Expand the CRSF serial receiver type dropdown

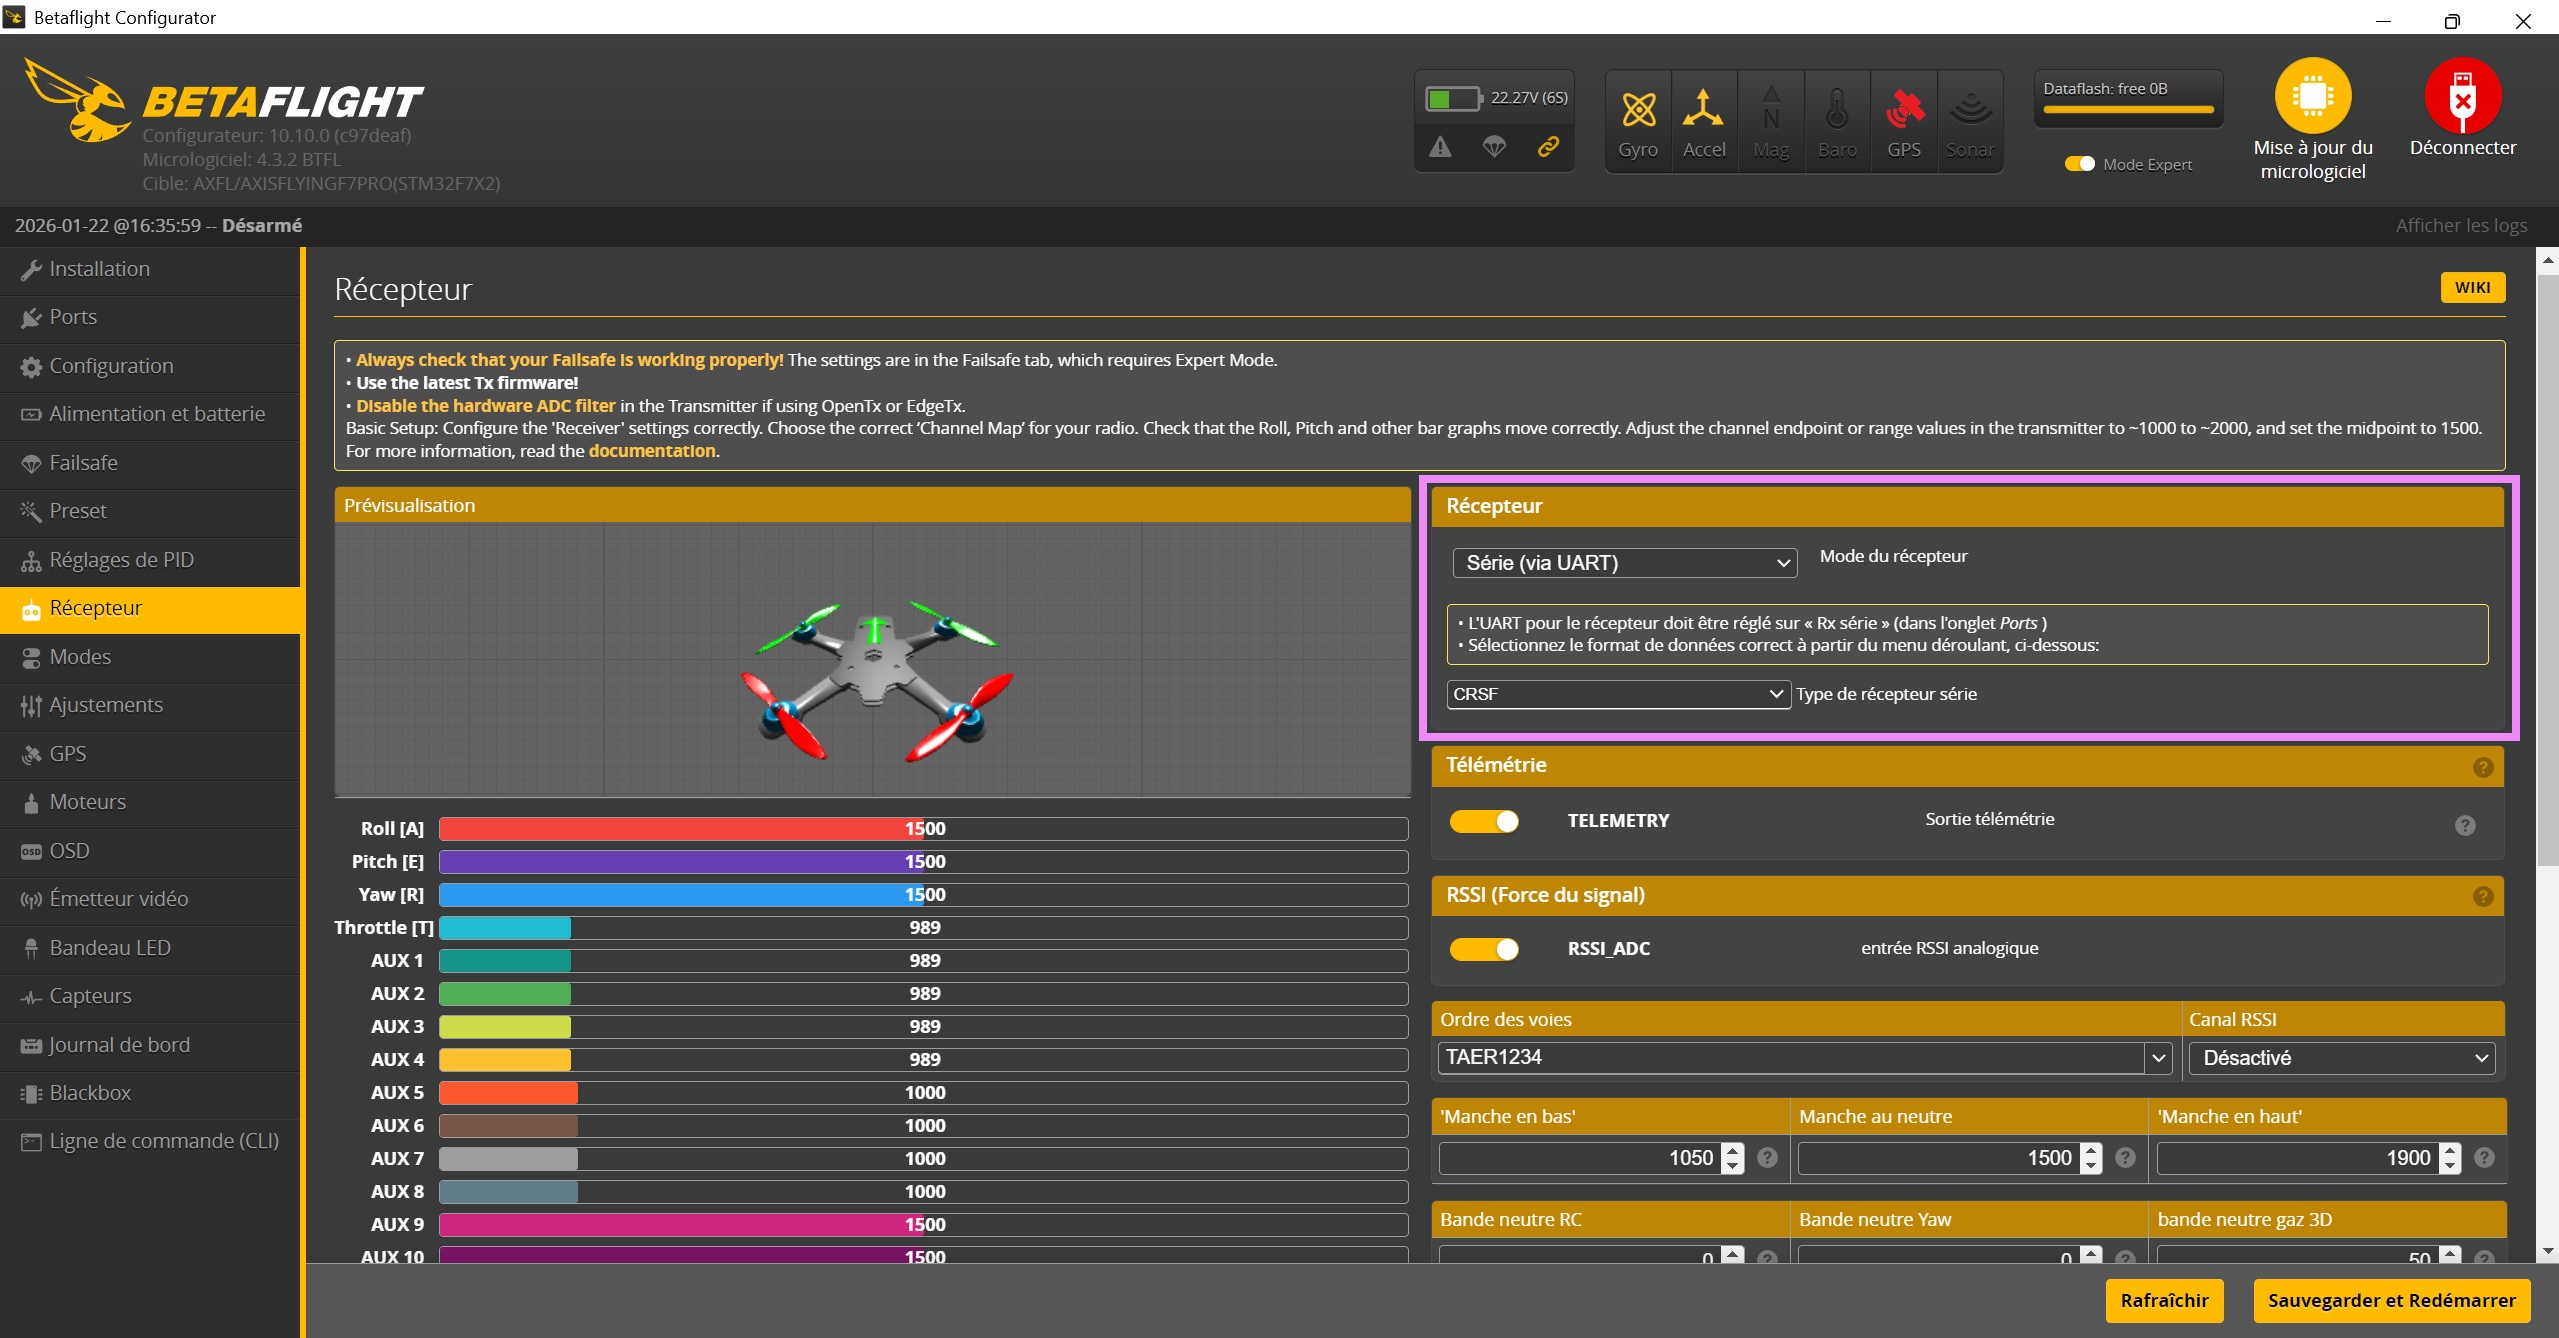coord(1617,694)
